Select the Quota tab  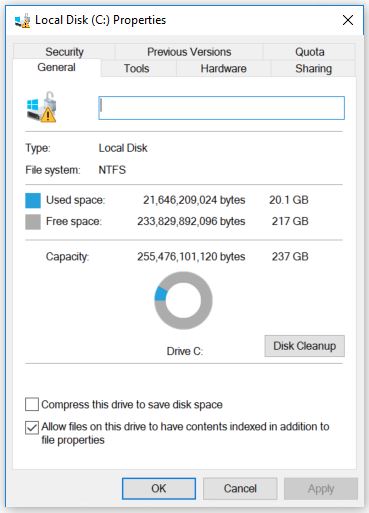[309, 52]
